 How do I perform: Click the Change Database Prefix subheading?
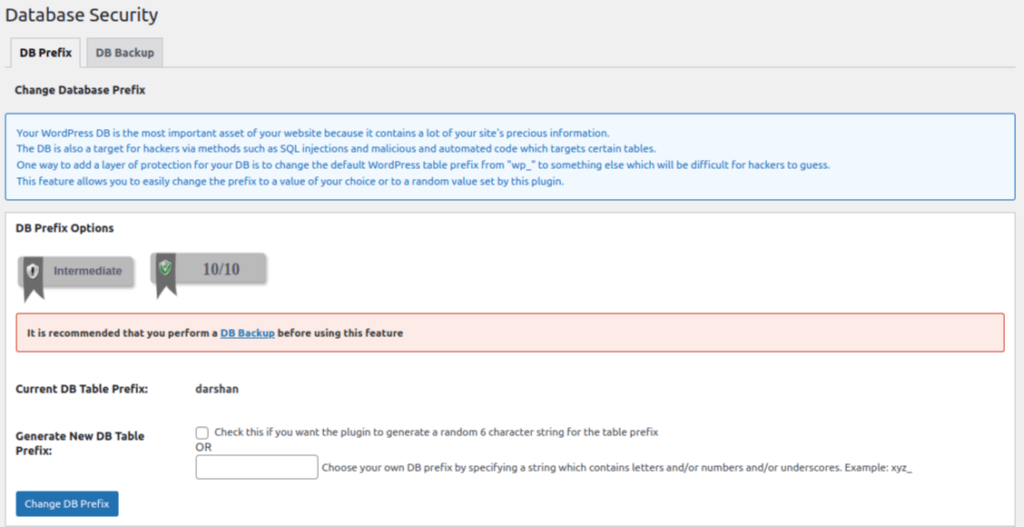pos(80,90)
